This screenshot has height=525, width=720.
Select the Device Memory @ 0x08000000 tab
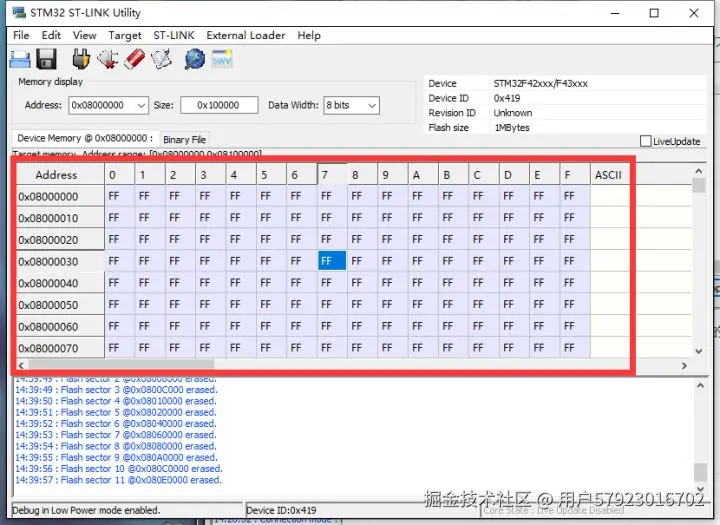(85, 138)
